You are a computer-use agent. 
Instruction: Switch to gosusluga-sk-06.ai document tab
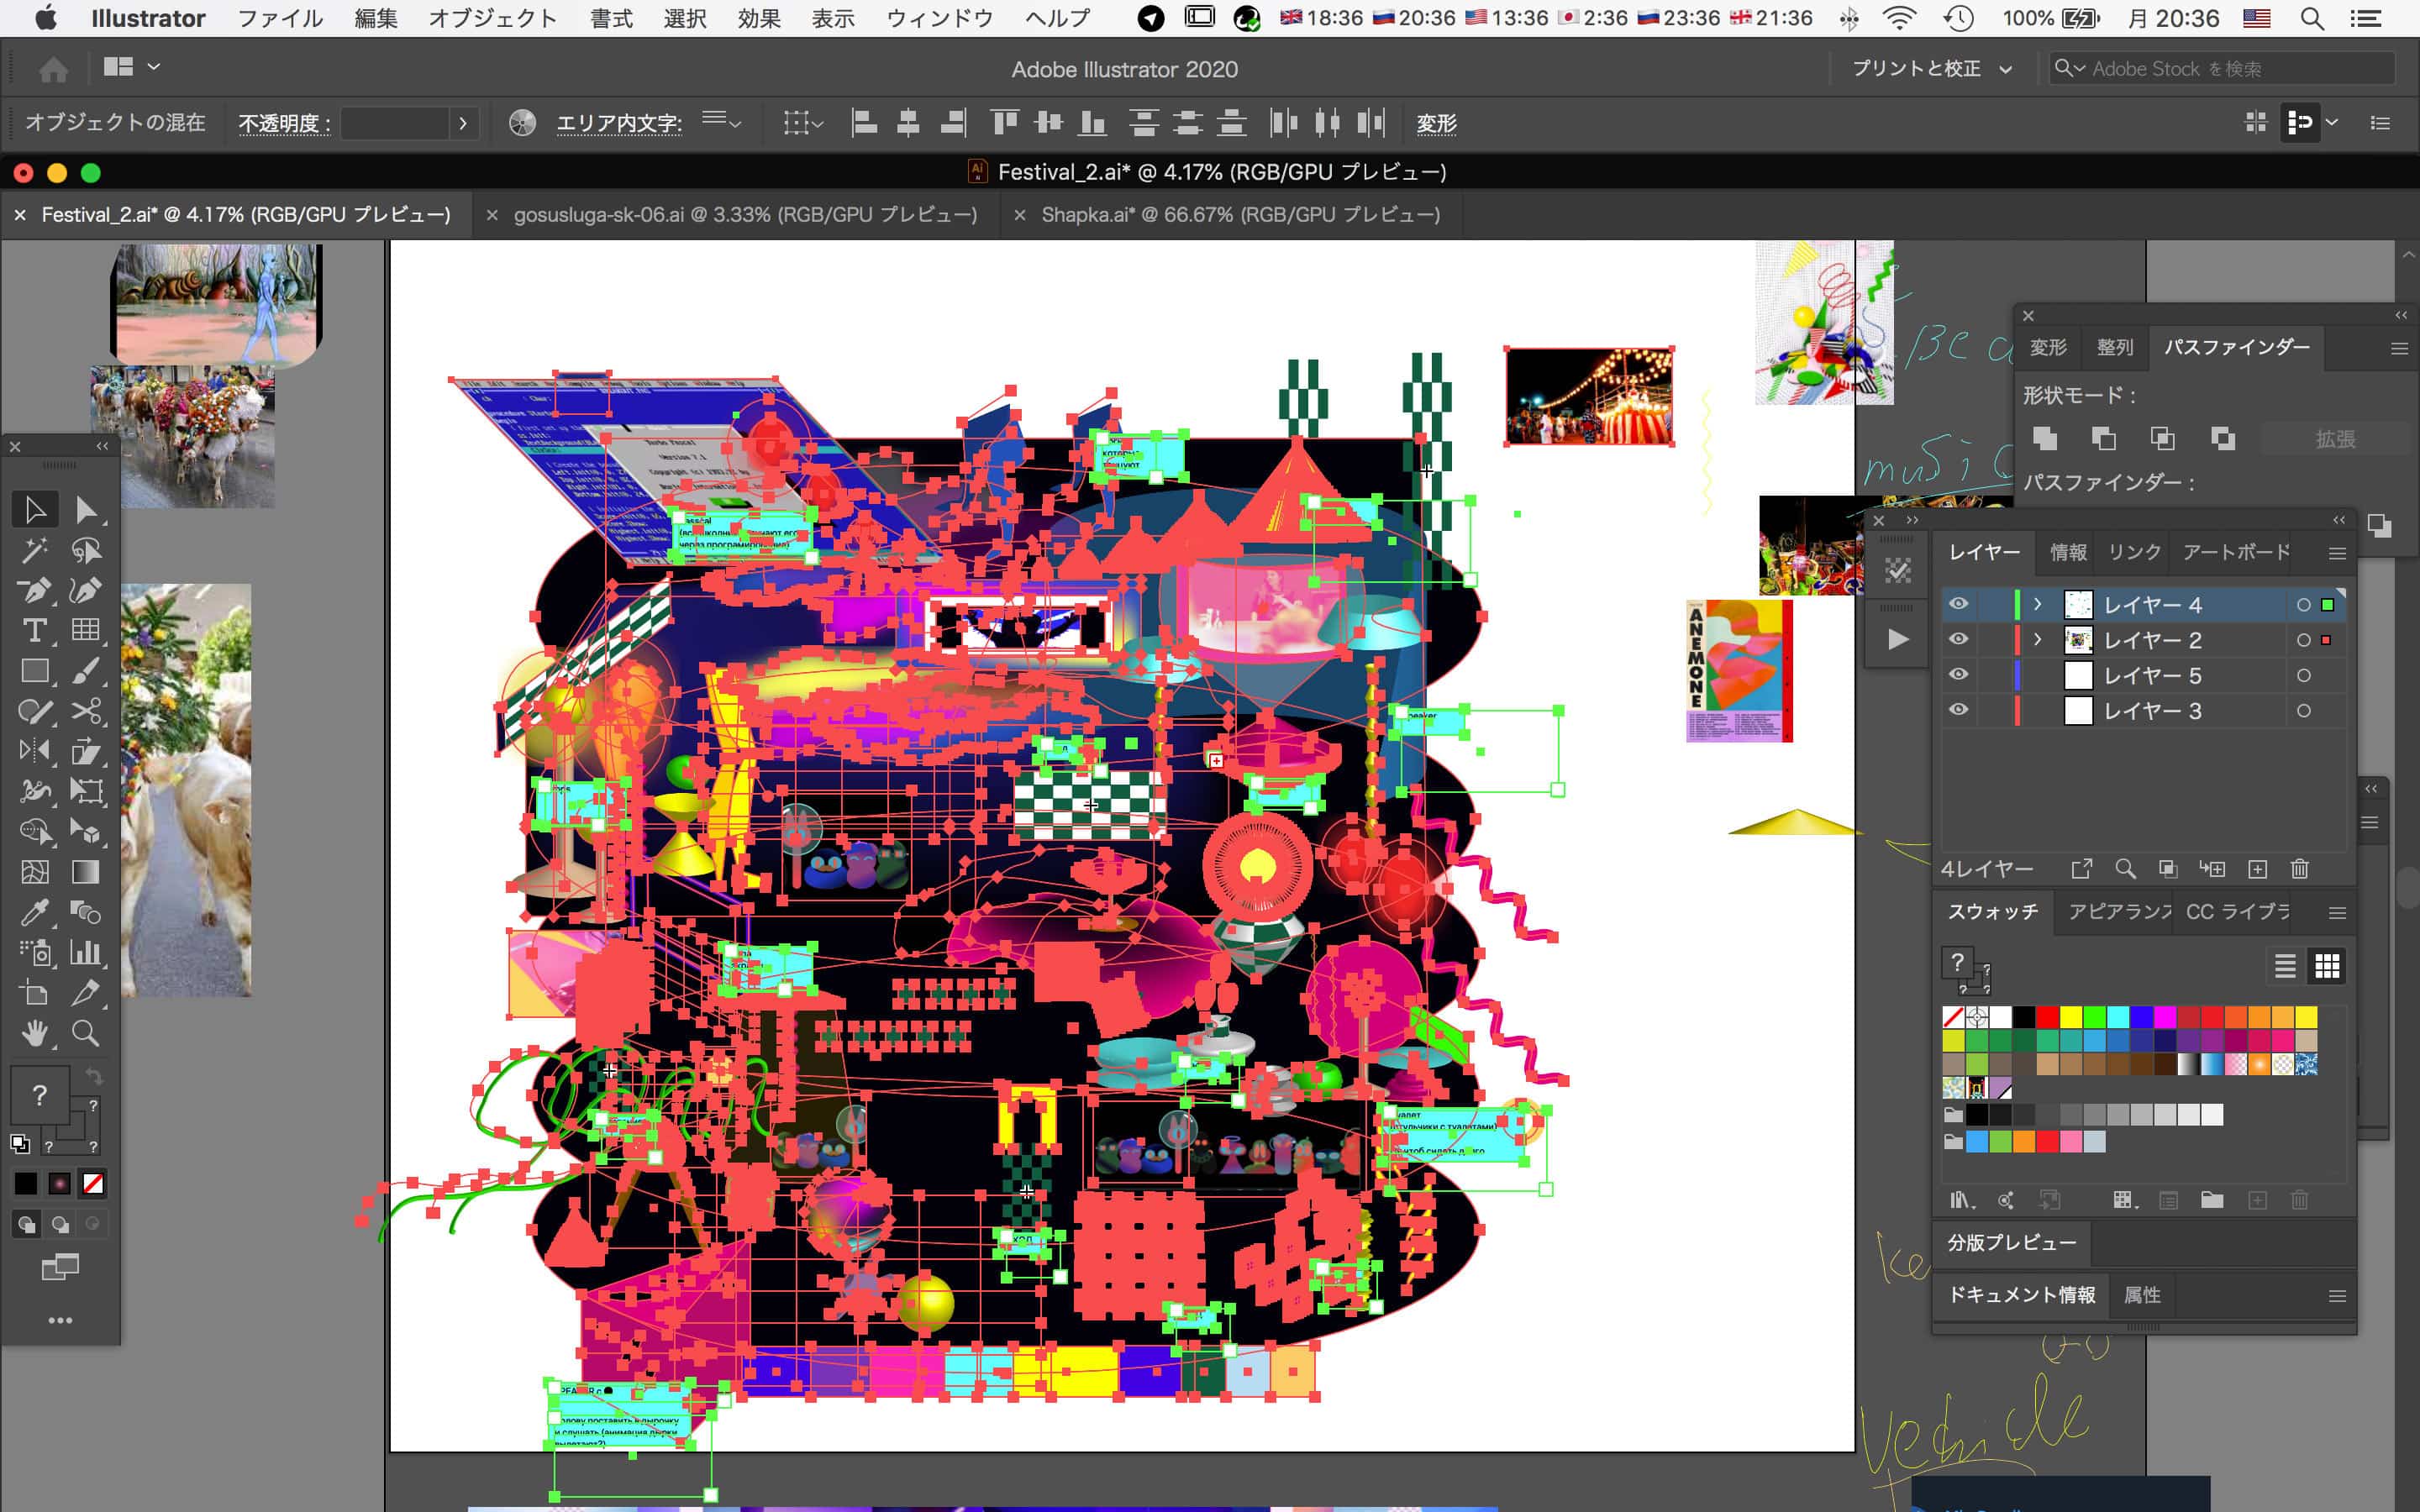[744, 215]
